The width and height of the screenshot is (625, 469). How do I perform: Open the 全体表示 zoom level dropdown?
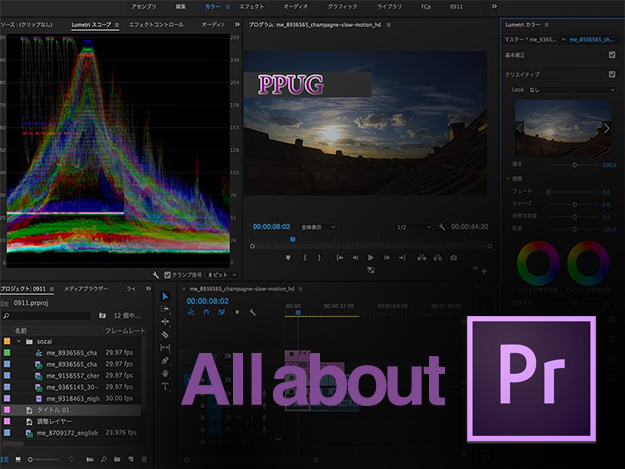point(318,227)
